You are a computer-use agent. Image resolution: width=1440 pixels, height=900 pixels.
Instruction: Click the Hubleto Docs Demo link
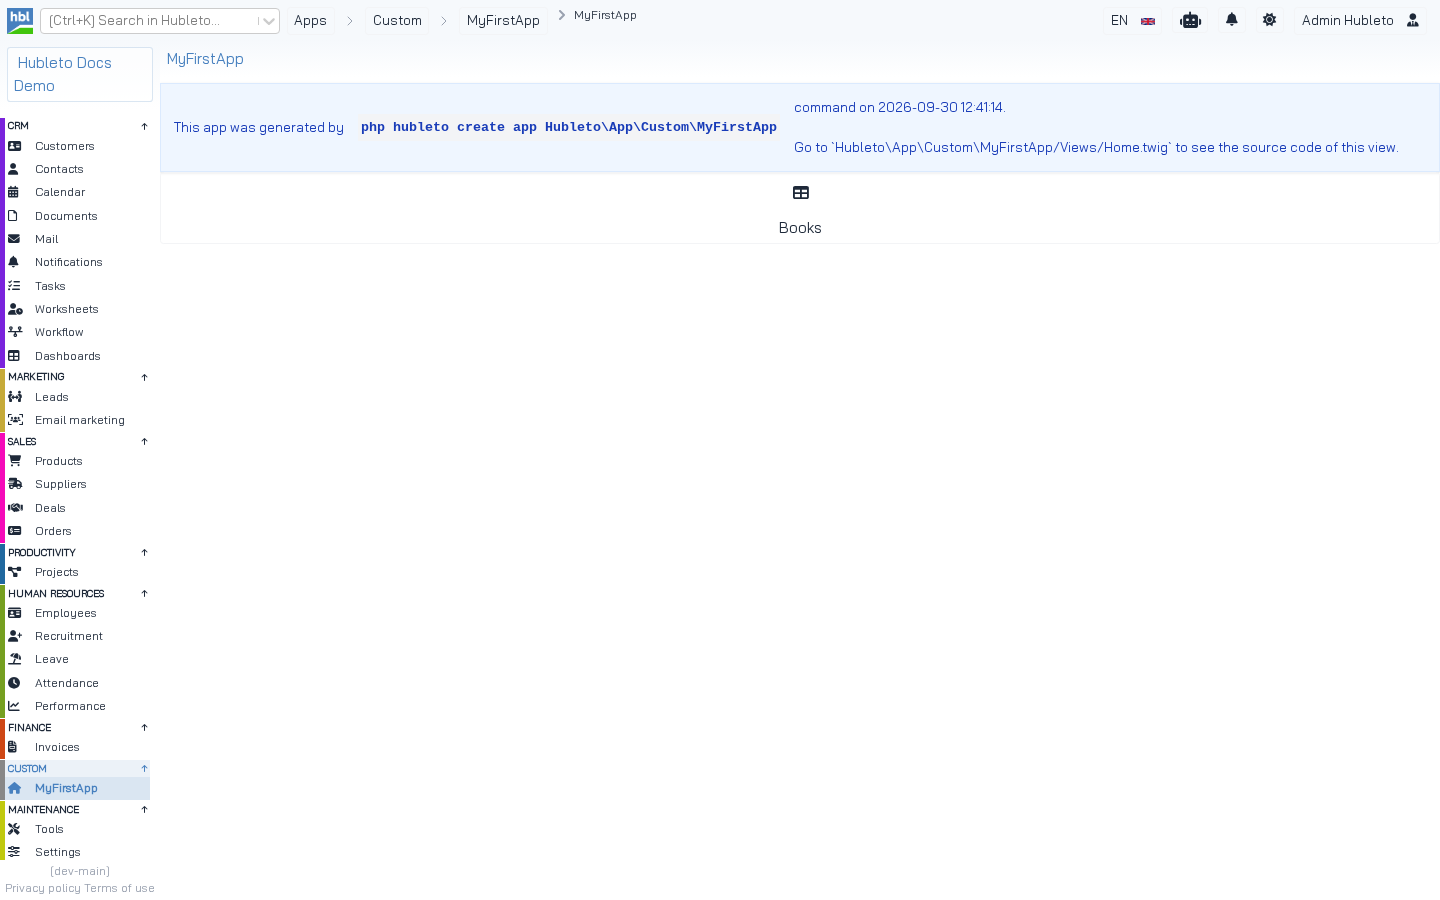click(x=80, y=74)
